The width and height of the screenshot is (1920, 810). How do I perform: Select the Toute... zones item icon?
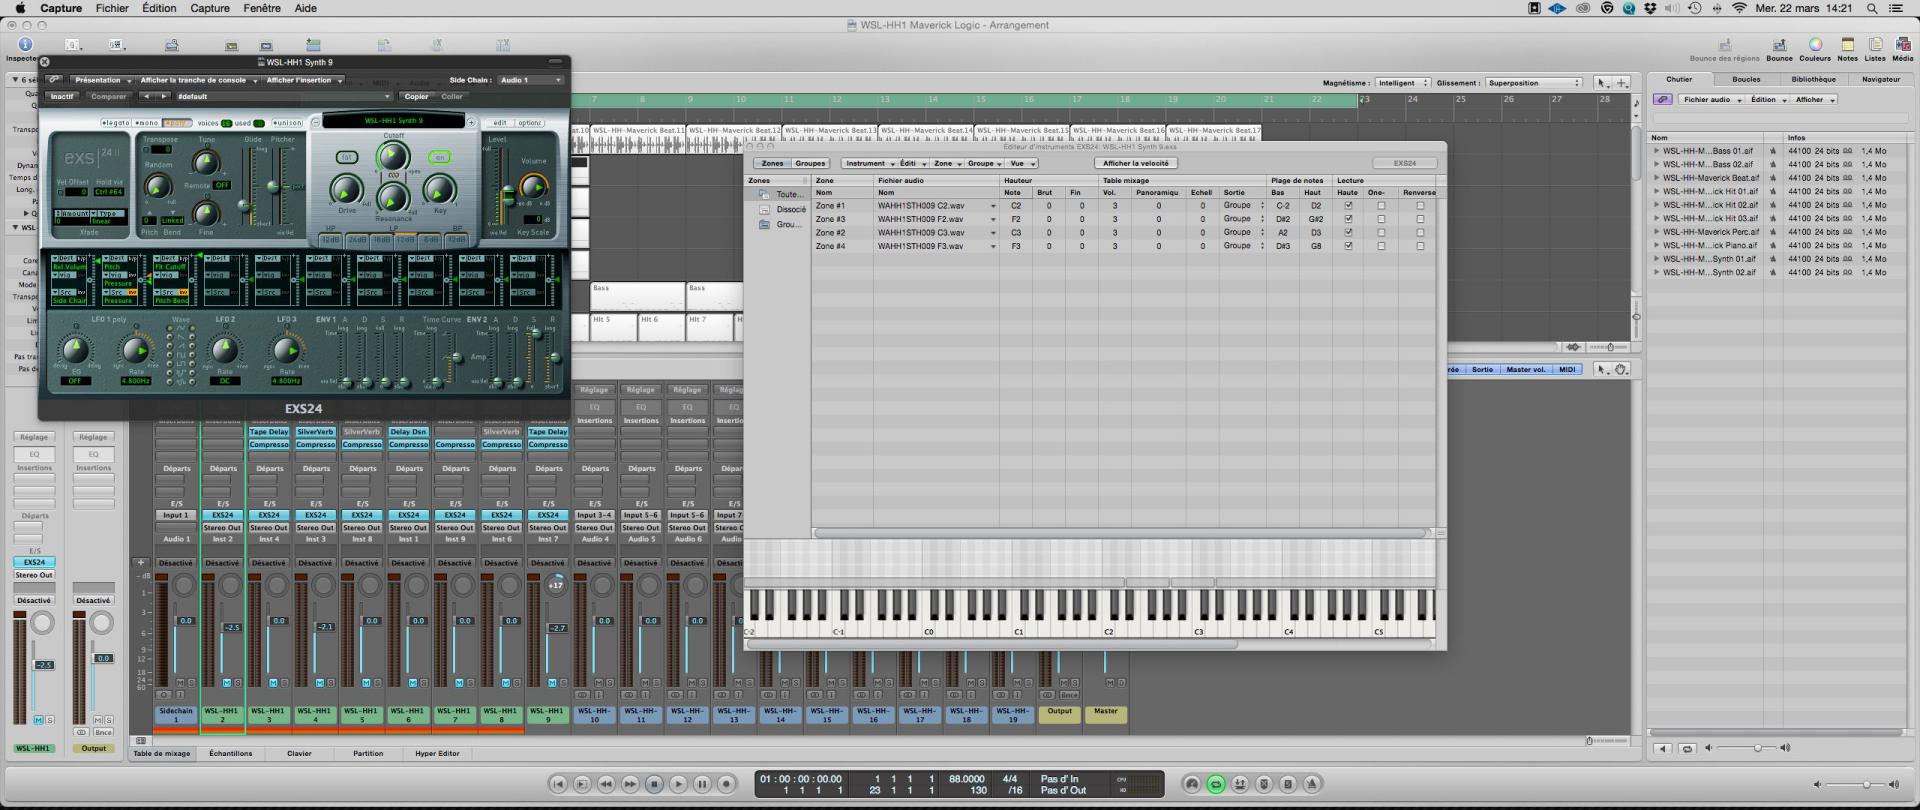[x=764, y=195]
